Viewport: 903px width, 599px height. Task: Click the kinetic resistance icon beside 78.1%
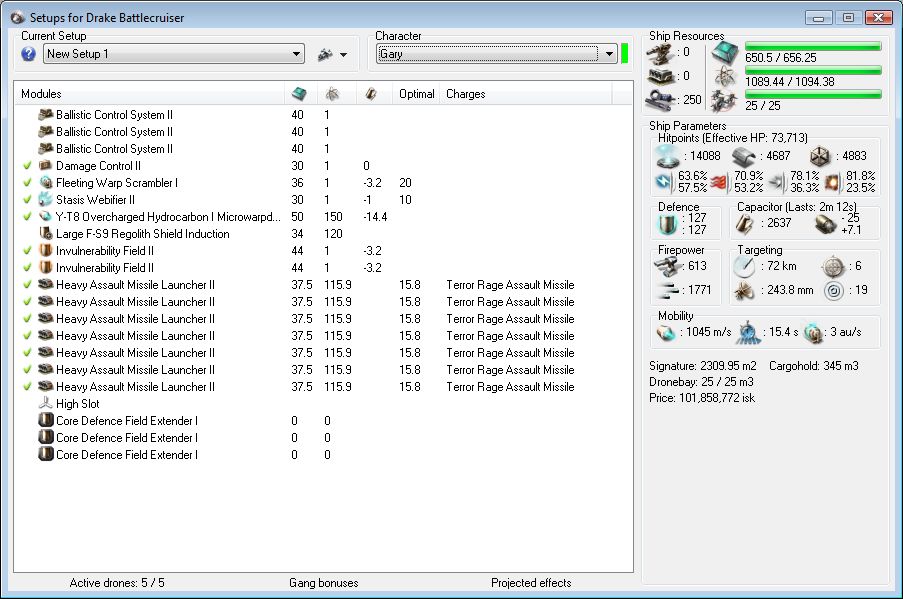point(776,182)
